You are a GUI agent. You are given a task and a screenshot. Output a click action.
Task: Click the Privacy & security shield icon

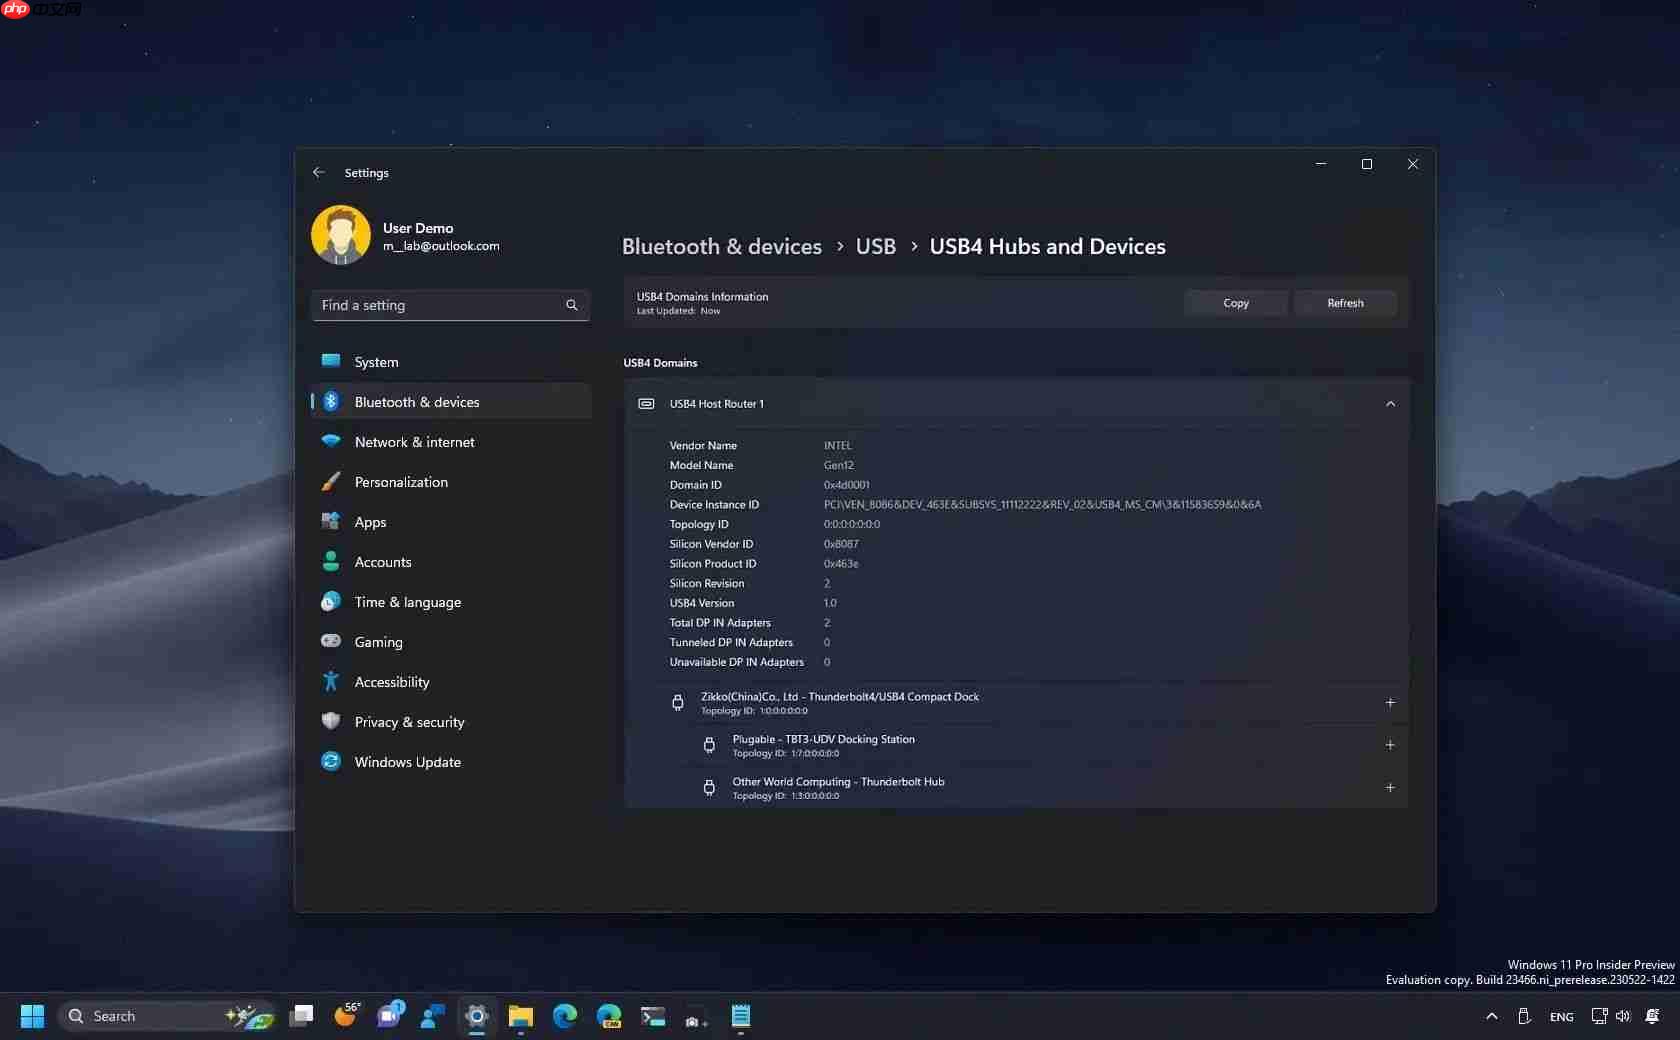coord(331,721)
